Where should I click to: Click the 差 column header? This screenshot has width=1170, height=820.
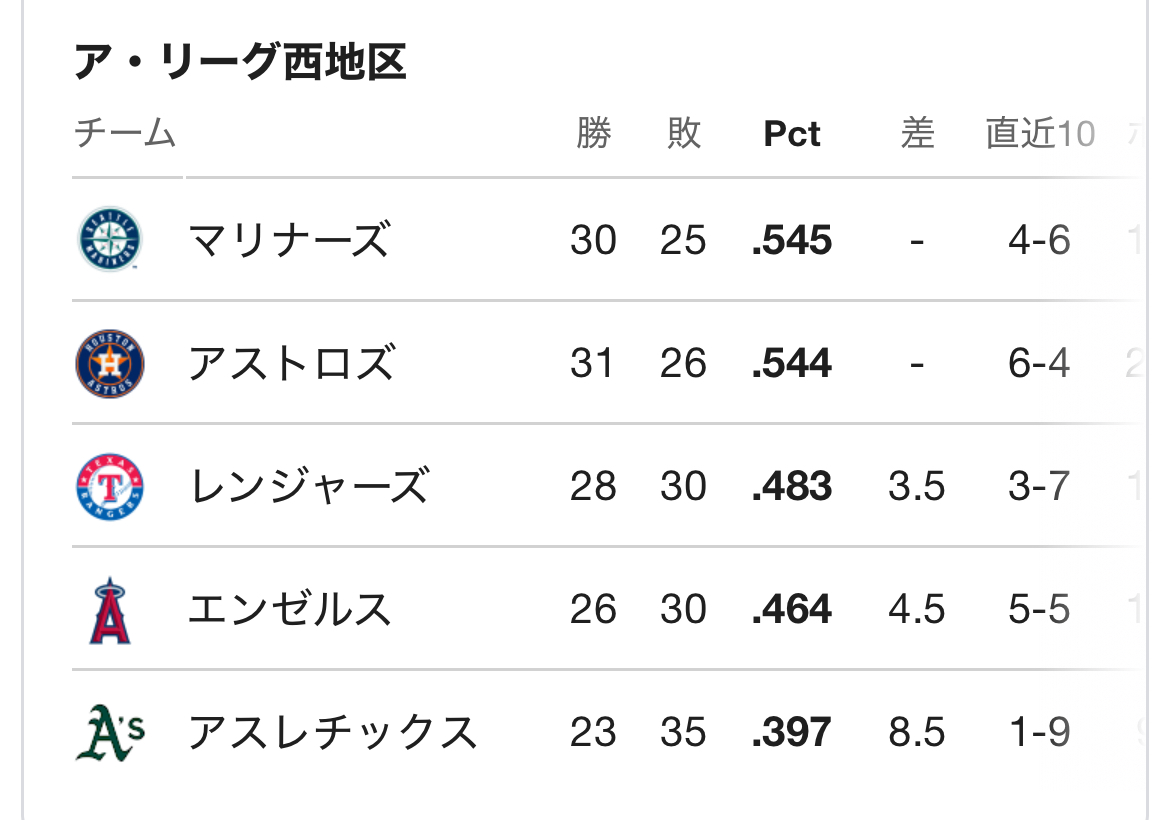917,134
